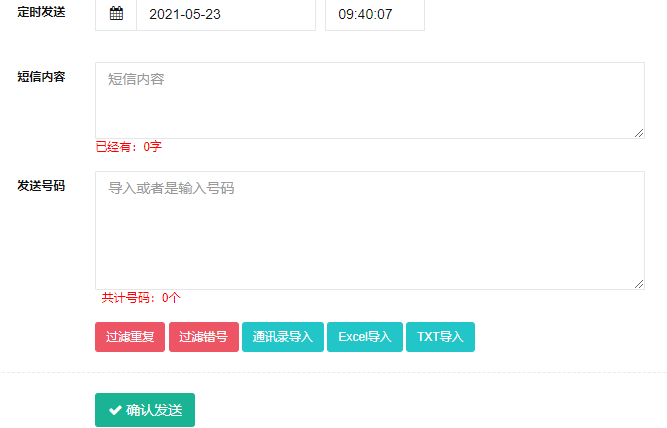Viewport: 667px width, 428px height.
Task: Click the time field showing 09:40:07
Action: point(374,15)
